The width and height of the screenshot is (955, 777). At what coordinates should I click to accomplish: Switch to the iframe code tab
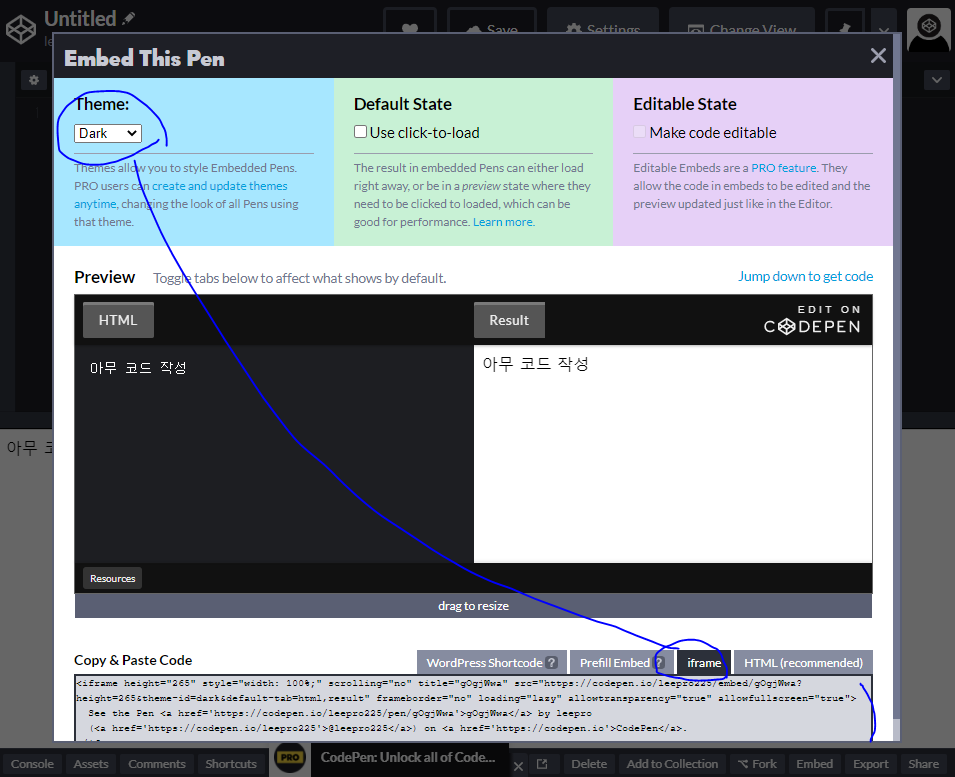pyautogui.click(x=704, y=663)
